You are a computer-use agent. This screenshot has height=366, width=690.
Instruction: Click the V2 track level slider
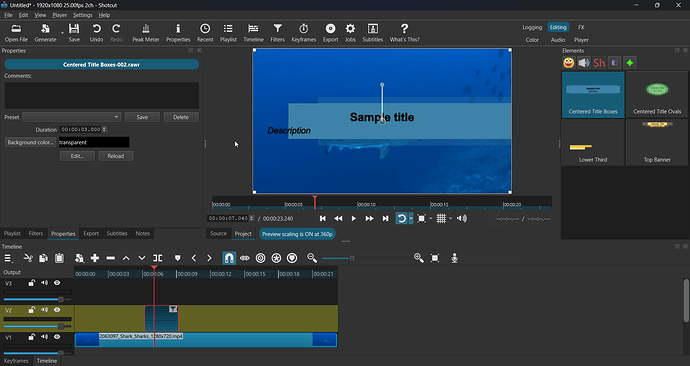(37, 326)
